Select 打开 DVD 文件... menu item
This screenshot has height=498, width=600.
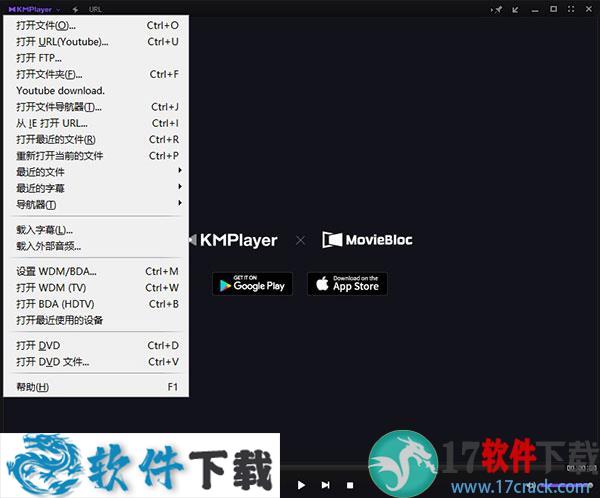click(x=96, y=362)
